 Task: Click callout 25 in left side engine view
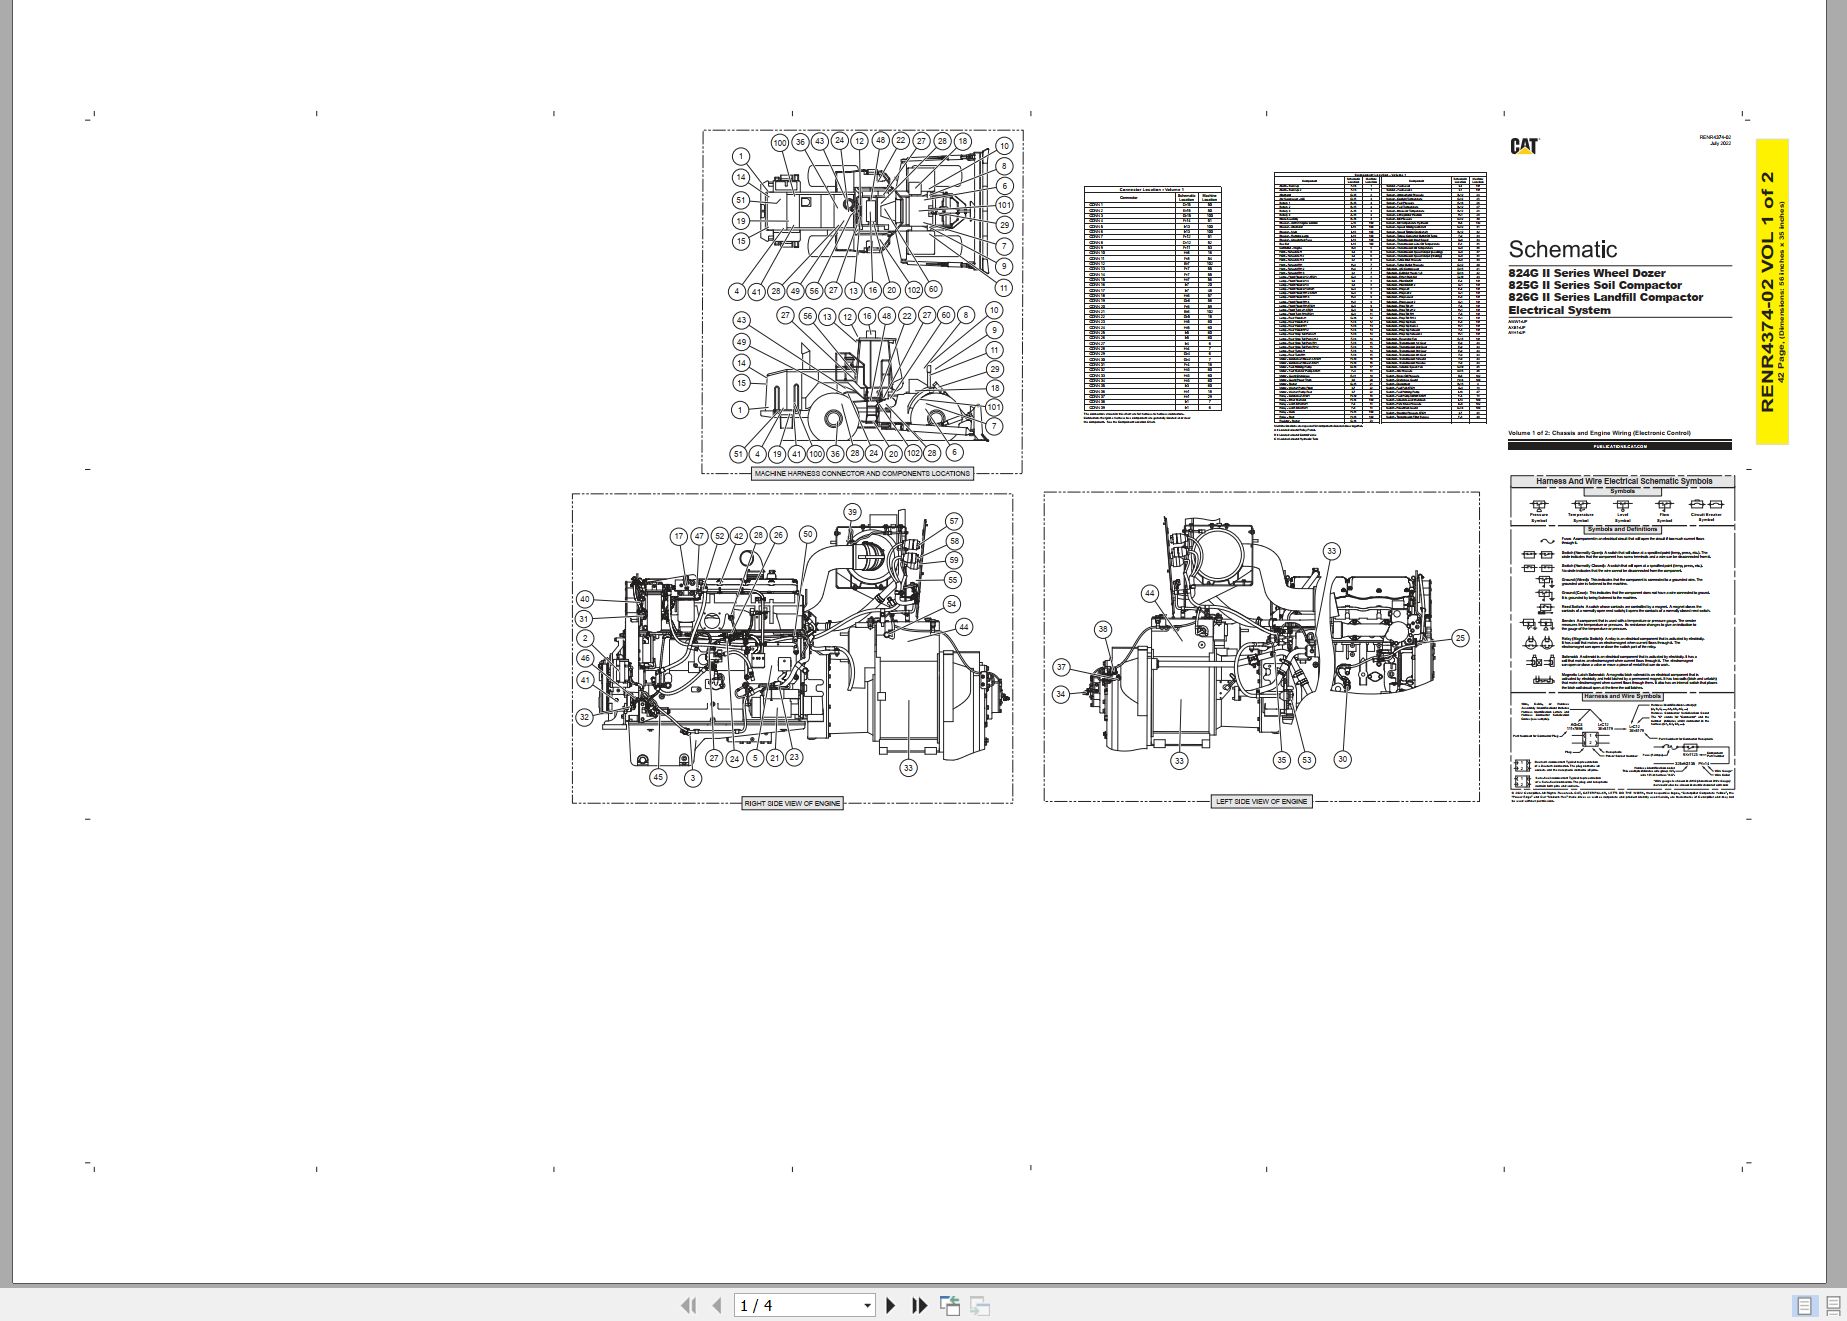[1460, 638]
